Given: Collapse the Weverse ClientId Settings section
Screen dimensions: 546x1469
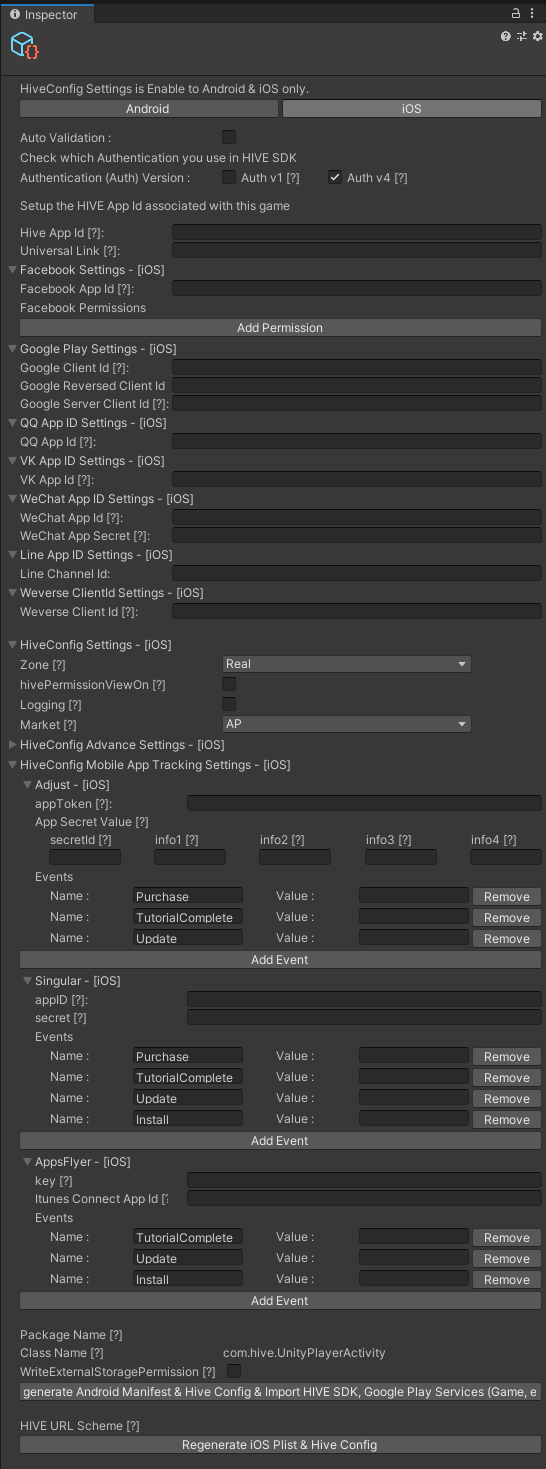Looking at the screenshot, I should [13, 593].
